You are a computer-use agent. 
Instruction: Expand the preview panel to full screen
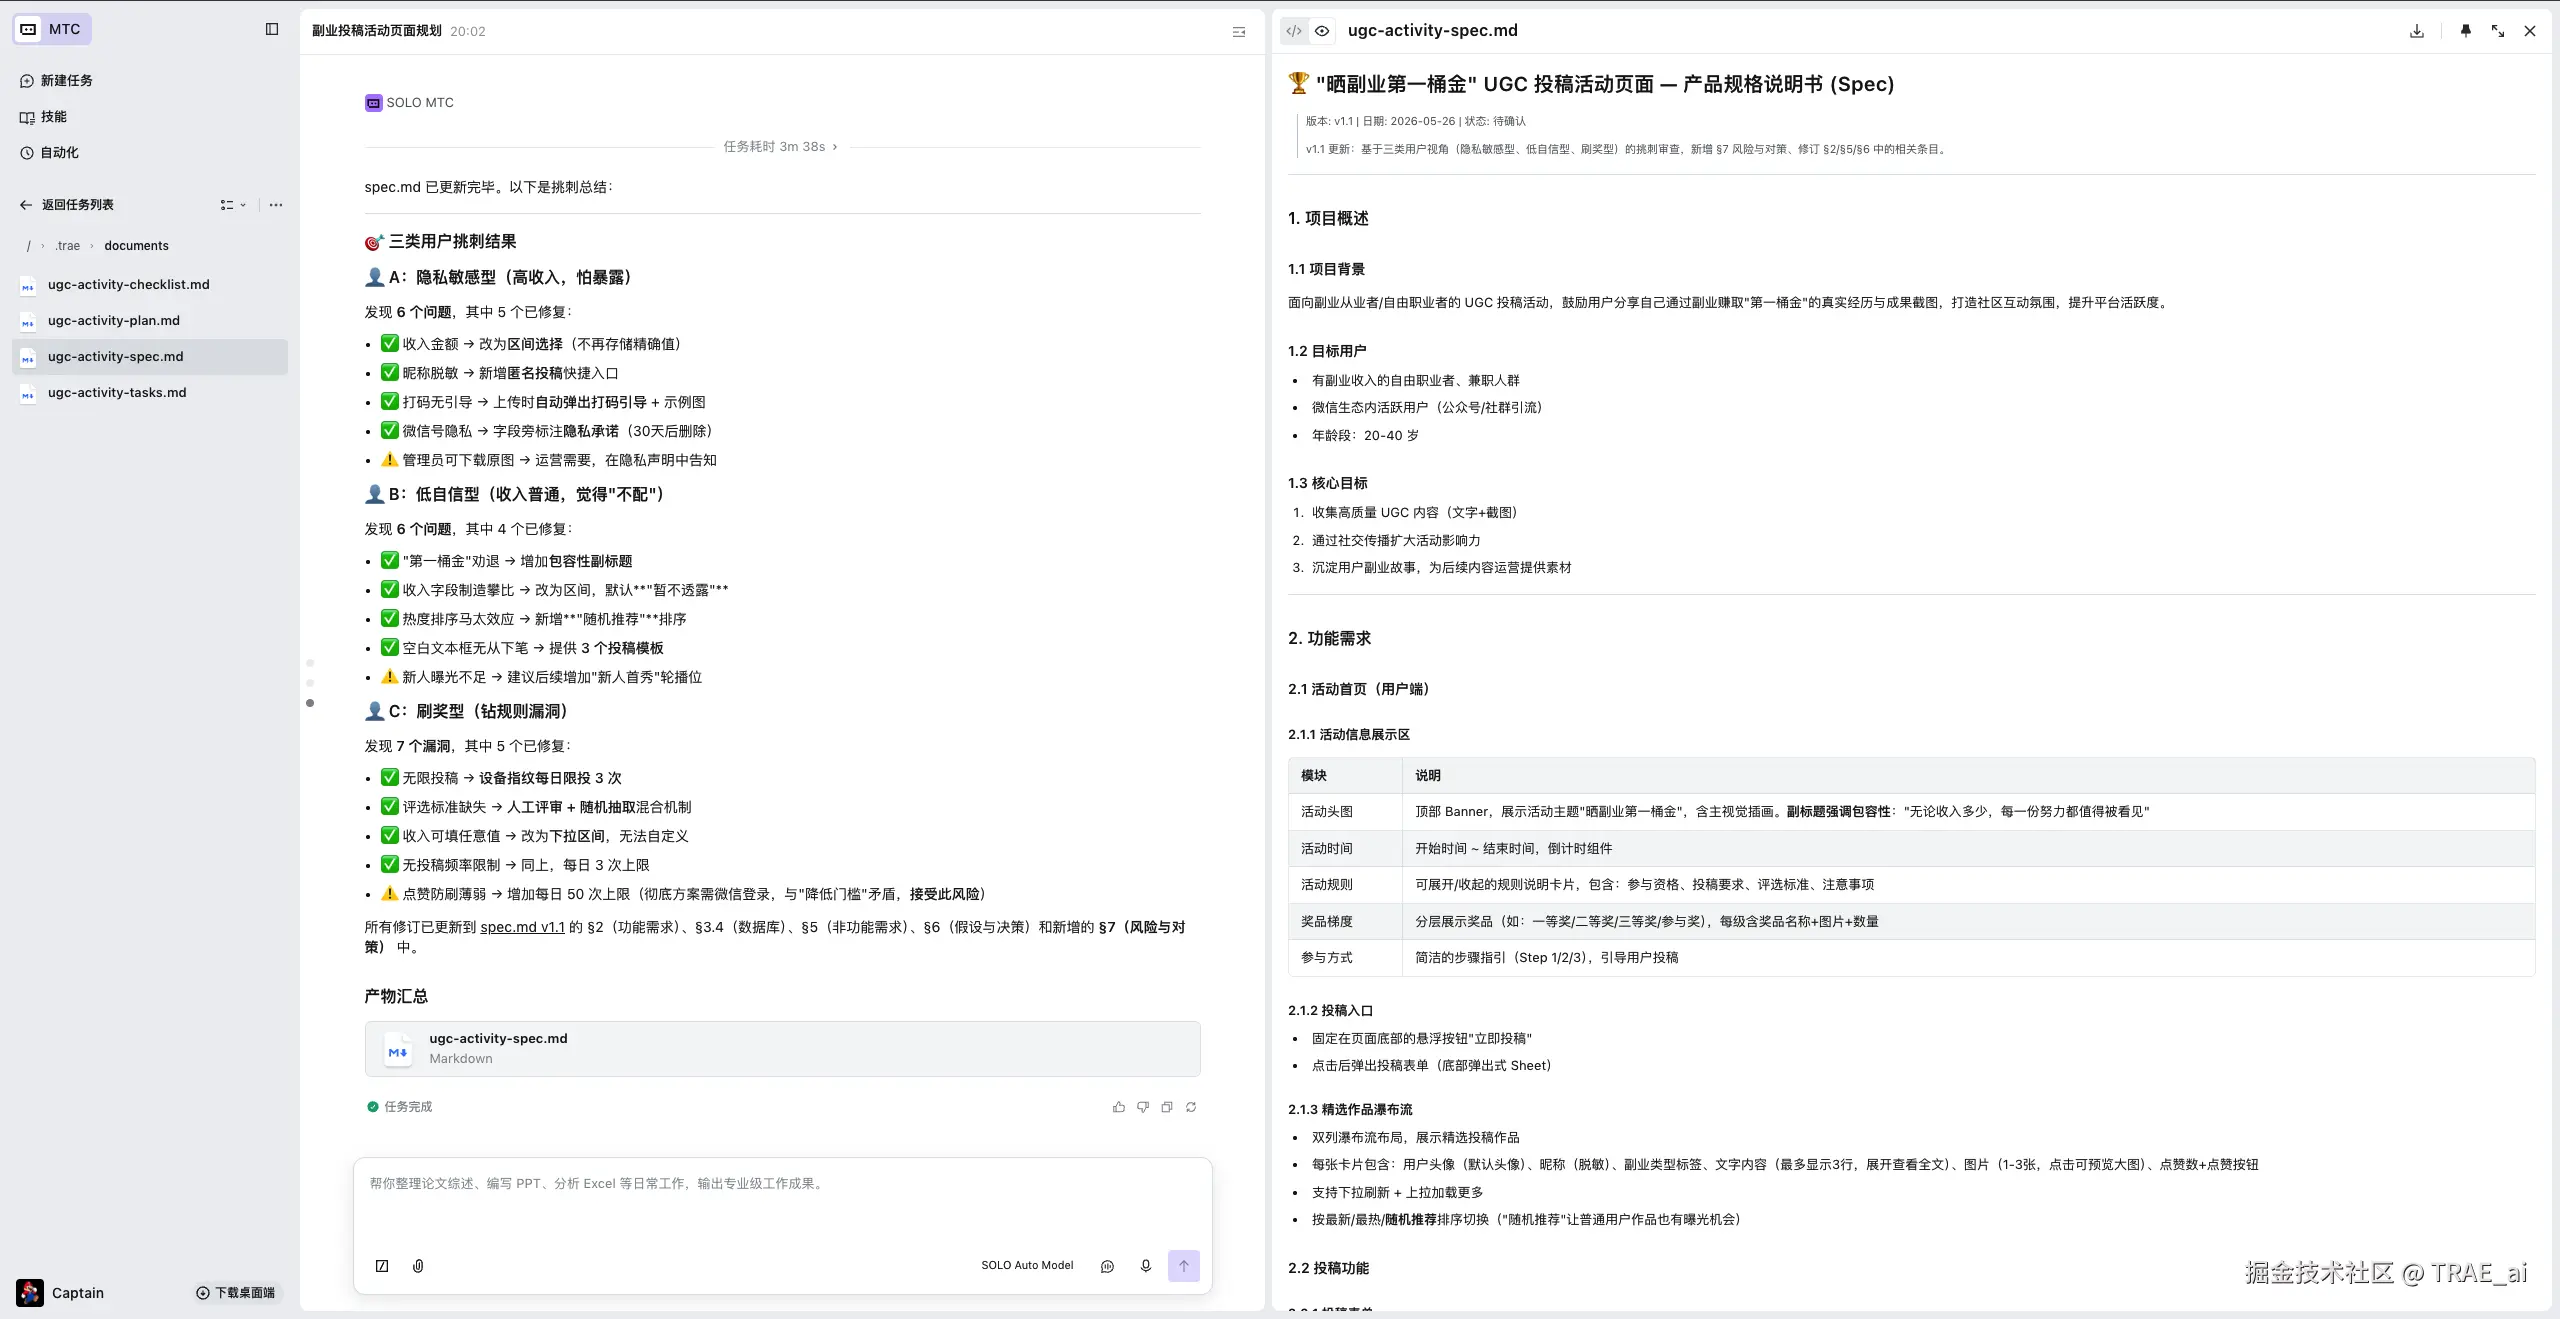coord(2498,31)
